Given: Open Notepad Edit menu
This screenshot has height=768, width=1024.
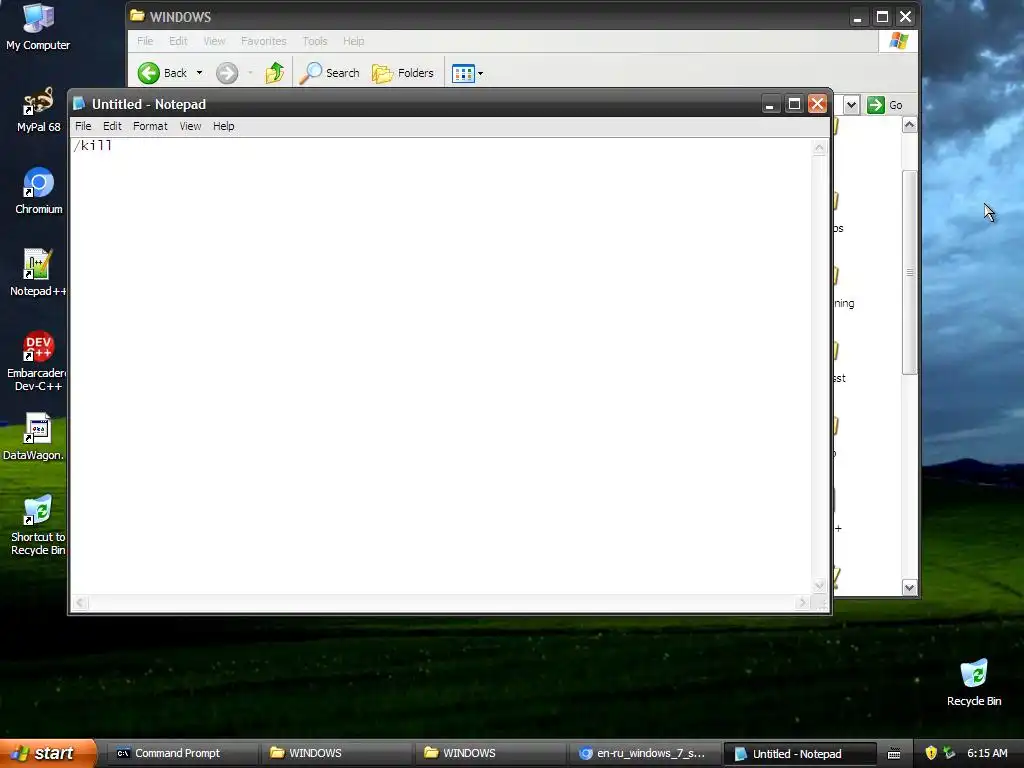Looking at the screenshot, I should point(112,126).
